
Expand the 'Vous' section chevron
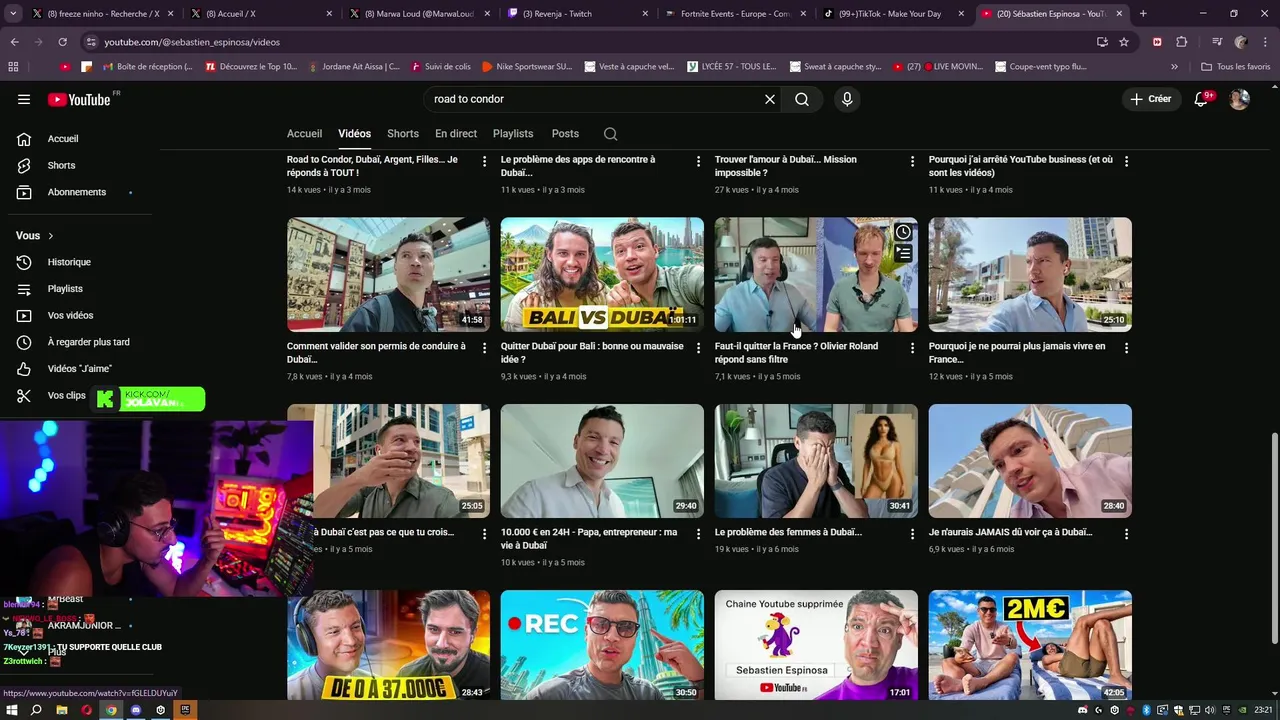(x=50, y=236)
